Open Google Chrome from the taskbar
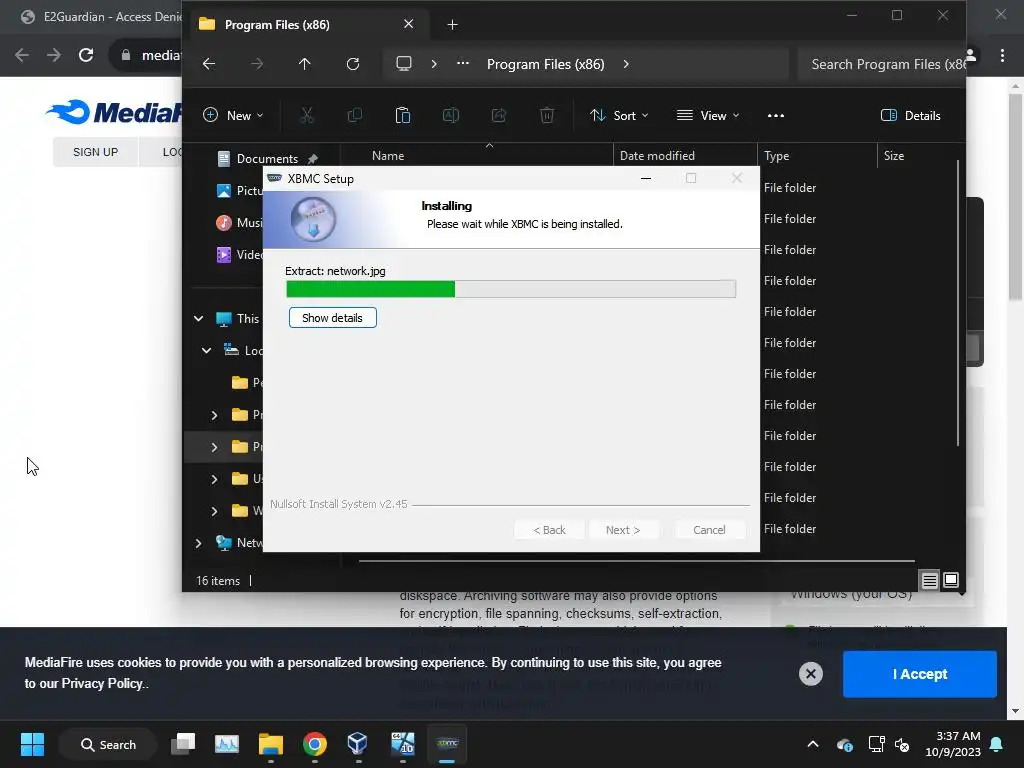Screen dimensions: 1024x768 click(315, 744)
